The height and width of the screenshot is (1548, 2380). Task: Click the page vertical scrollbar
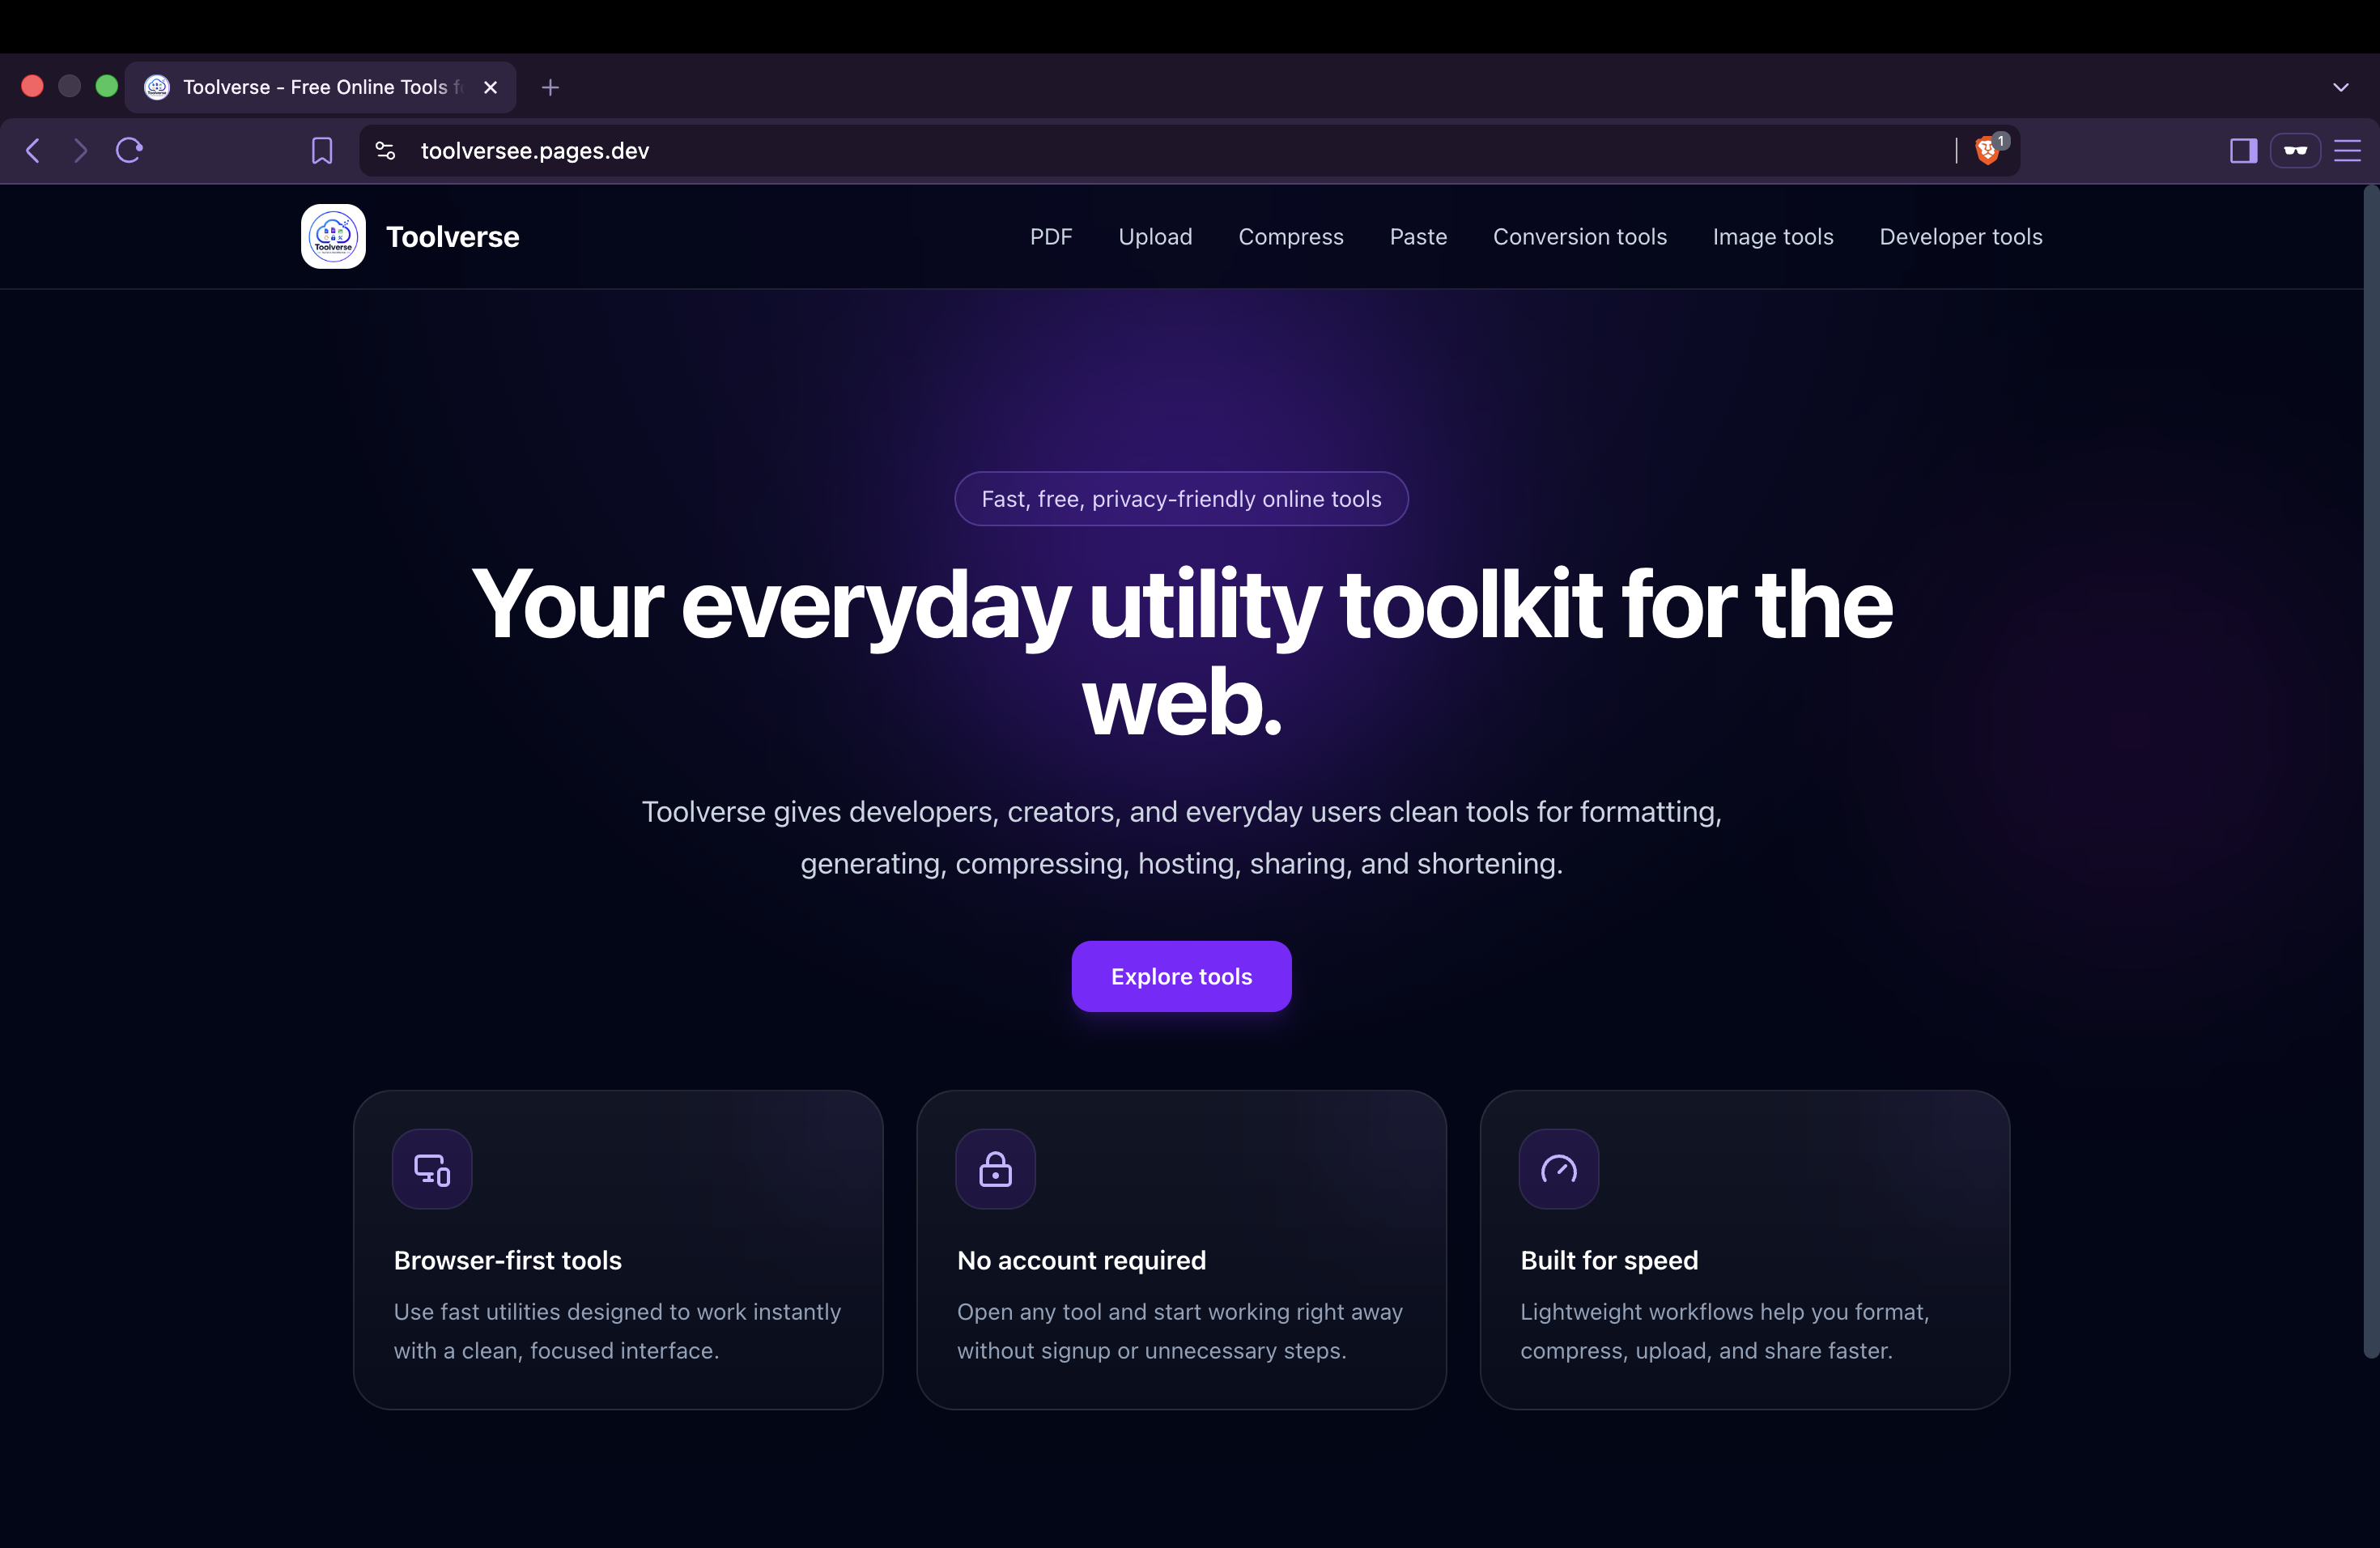[x=2371, y=770]
